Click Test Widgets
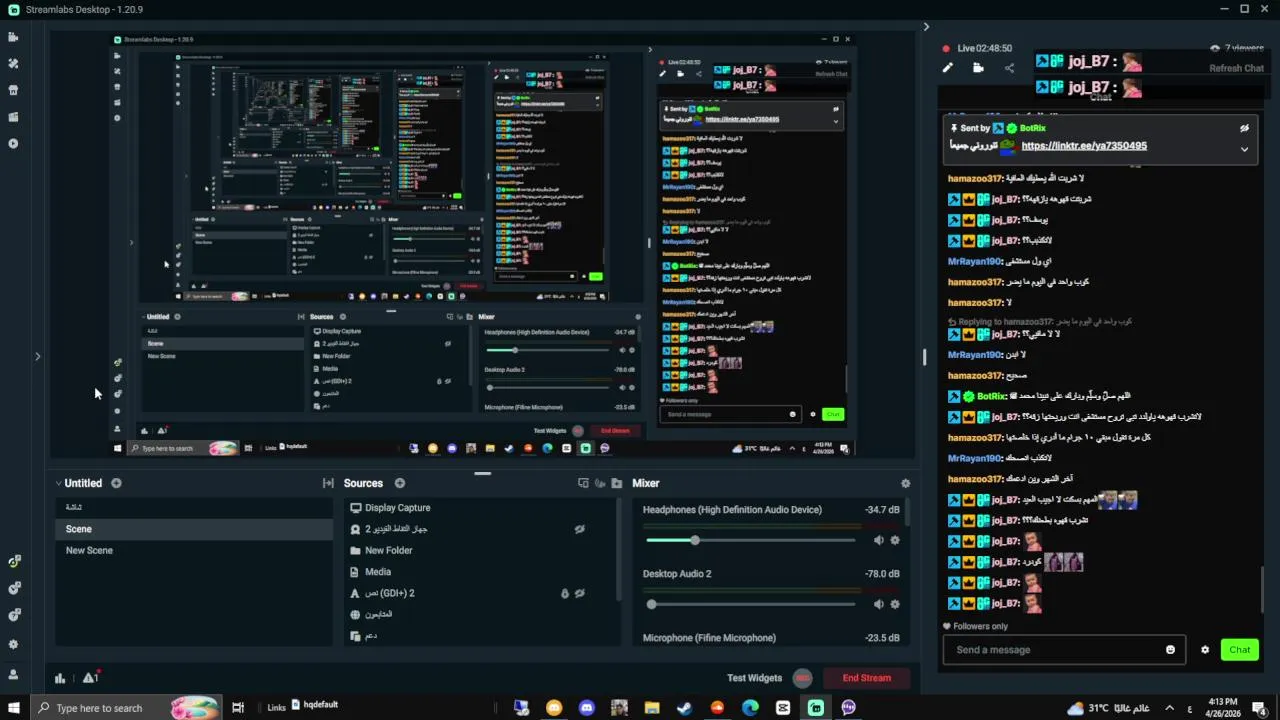The height and width of the screenshot is (720, 1280). pyautogui.click(x=754, y=678)
